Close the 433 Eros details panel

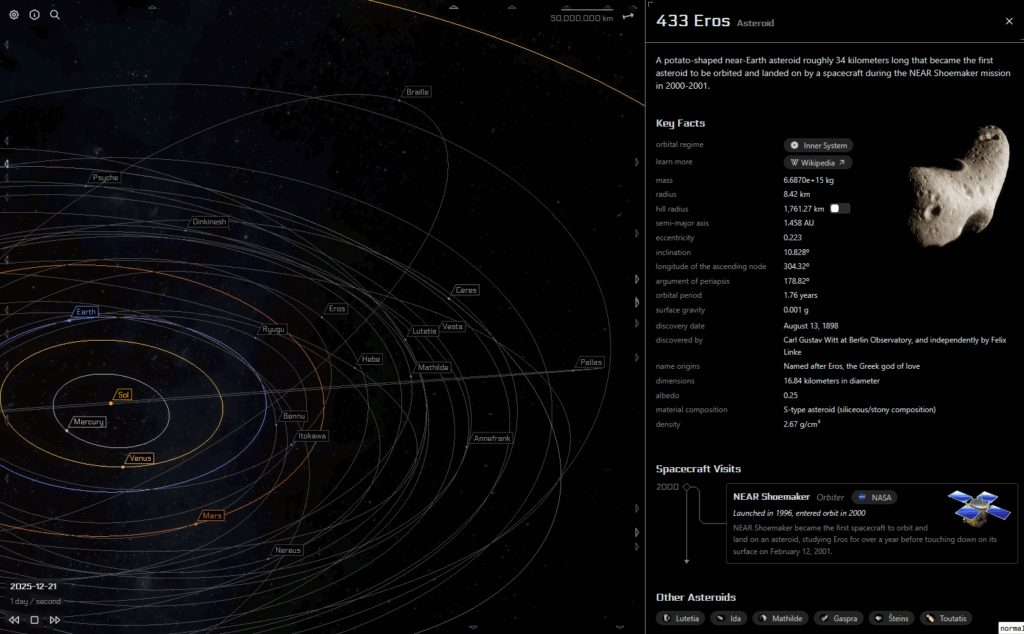tap(1009, 21)
